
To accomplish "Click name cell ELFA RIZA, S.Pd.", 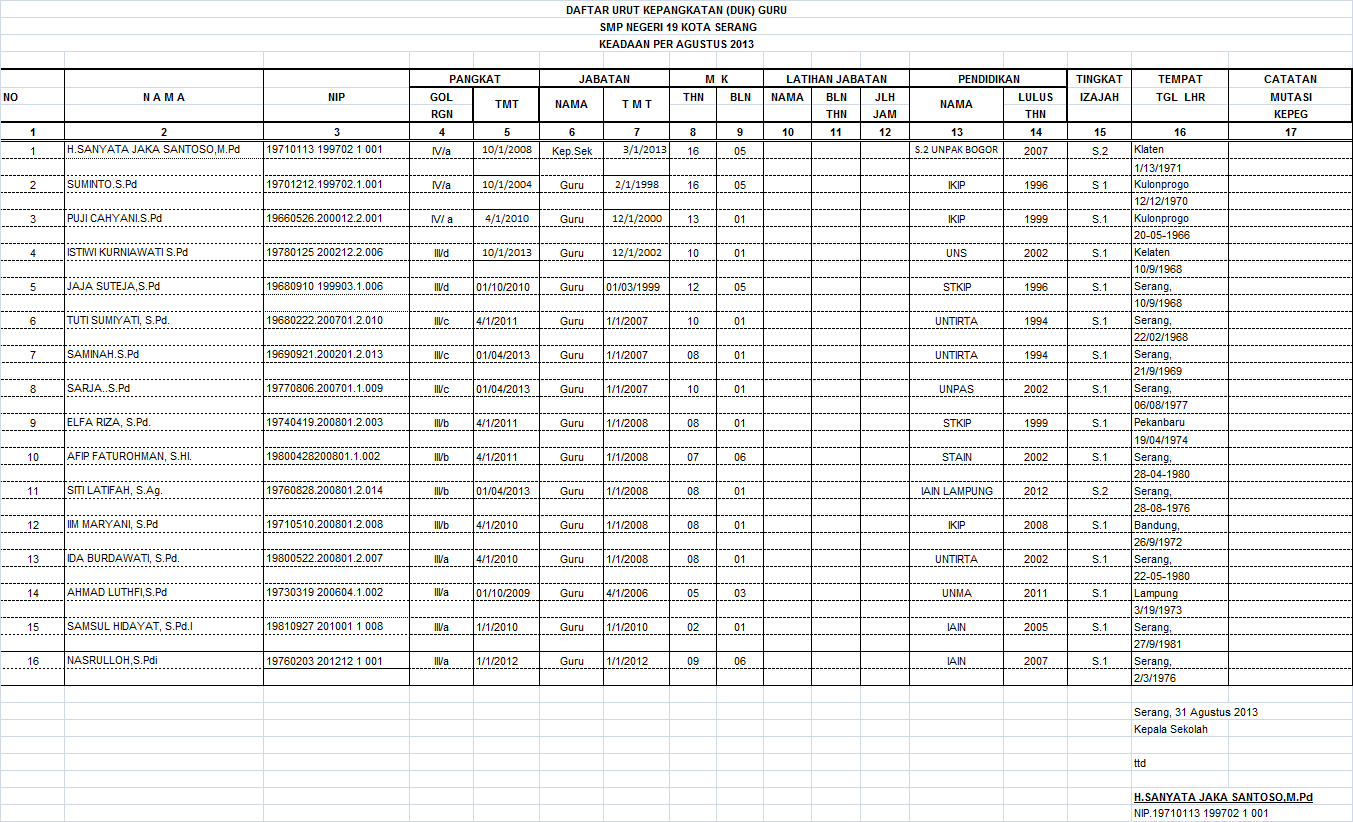I will click(164, 423).
